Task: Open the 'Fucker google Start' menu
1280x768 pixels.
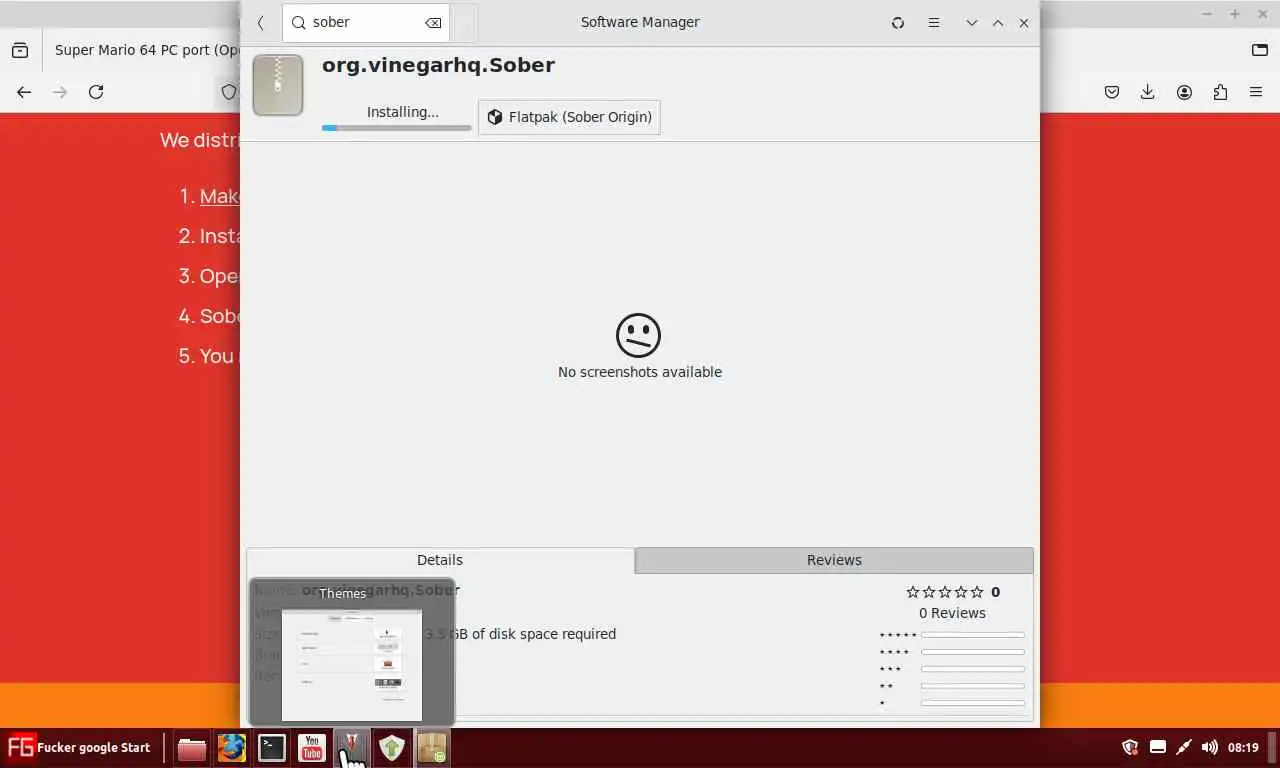Action: tap(79, 747)
